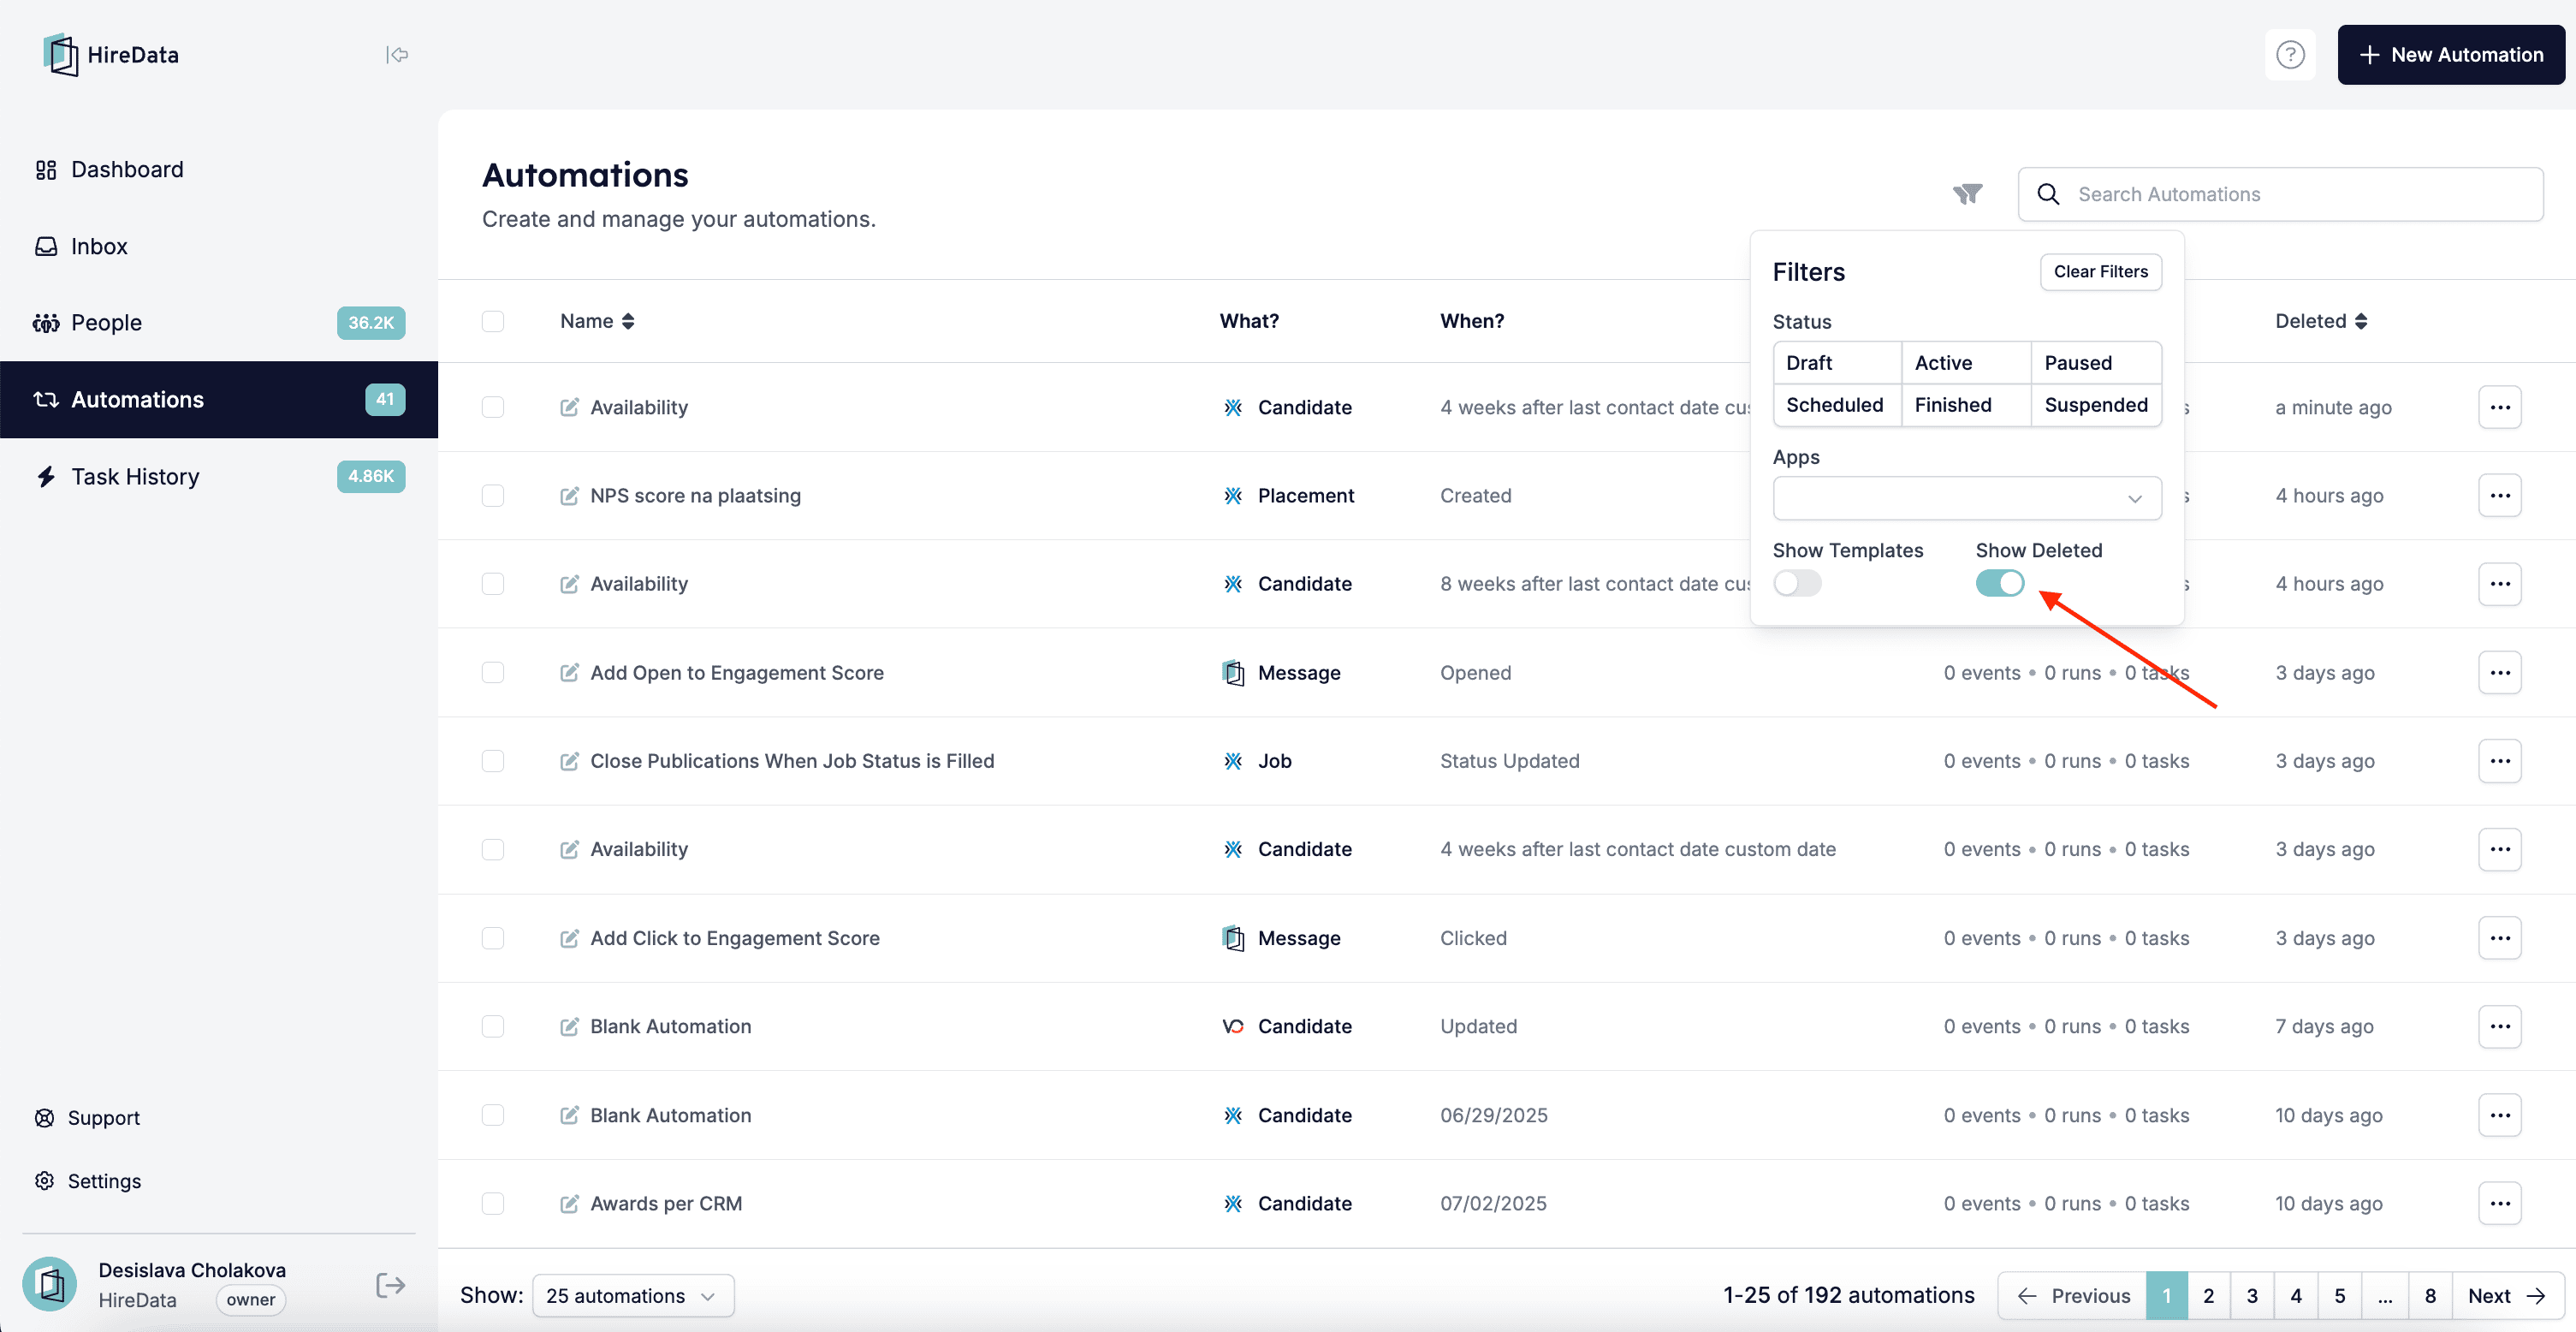Check the box for Awards per CRM
Viewport: 2576px width, 1332px height.
tap(493, 1204)
